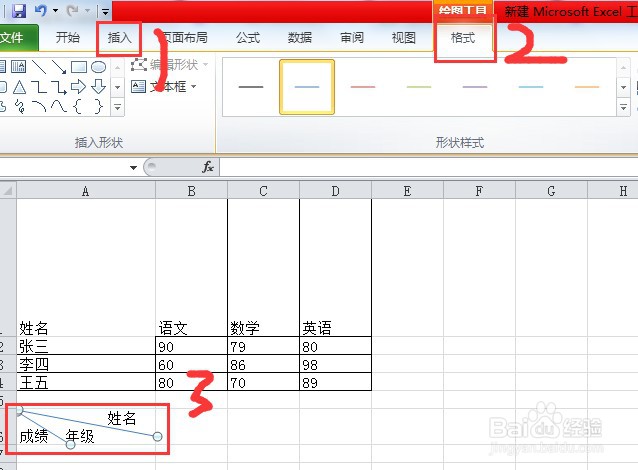Image resolution: width=638 pixels, height=470 pixels.
Task: Apply the red line shape style
Action: pyautogui.click(x=363, y=87)
